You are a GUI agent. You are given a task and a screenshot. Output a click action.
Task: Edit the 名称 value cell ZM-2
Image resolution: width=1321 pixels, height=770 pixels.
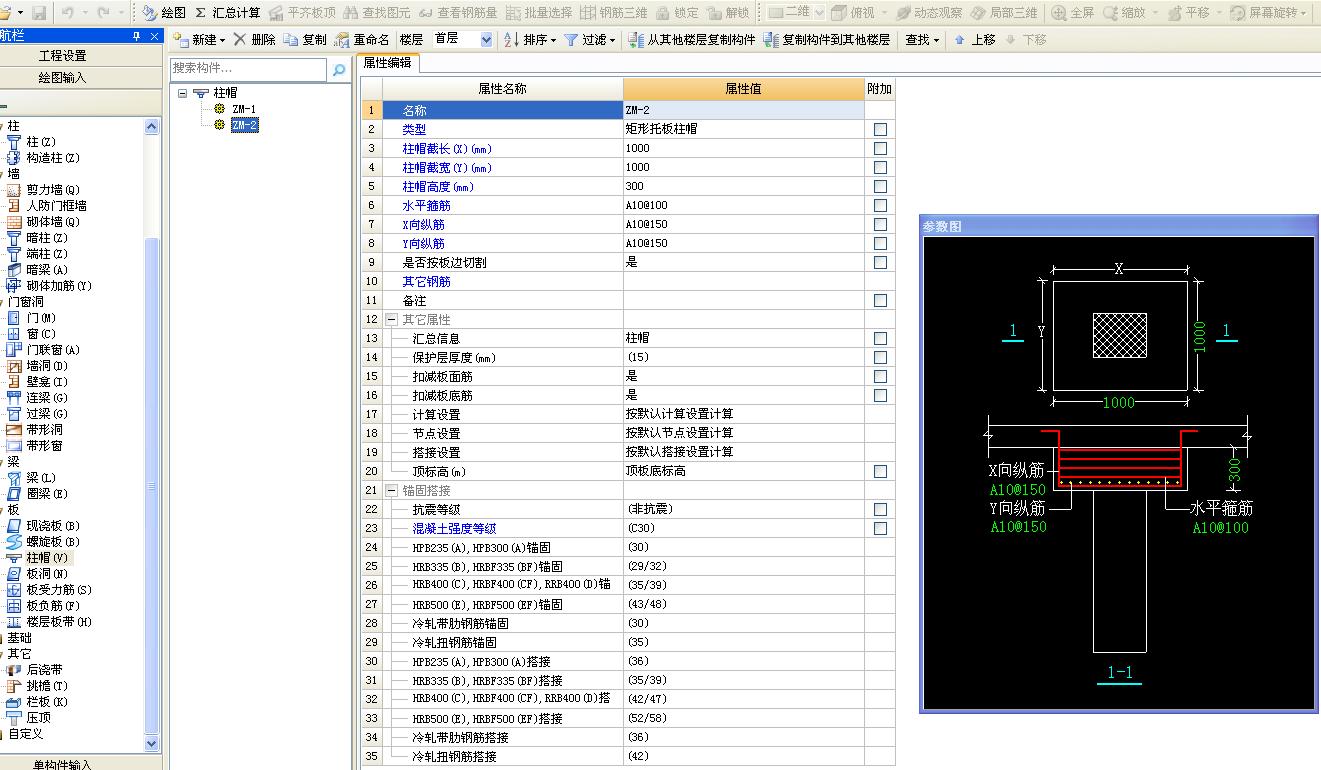743,110
